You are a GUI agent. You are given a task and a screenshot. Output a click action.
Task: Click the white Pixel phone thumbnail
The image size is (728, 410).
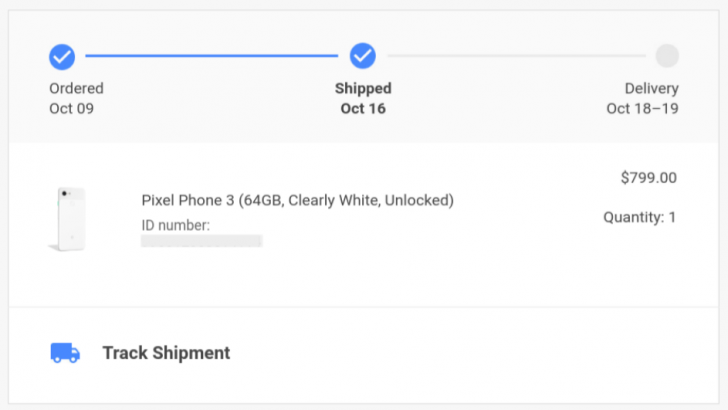(x=67, y=218)
